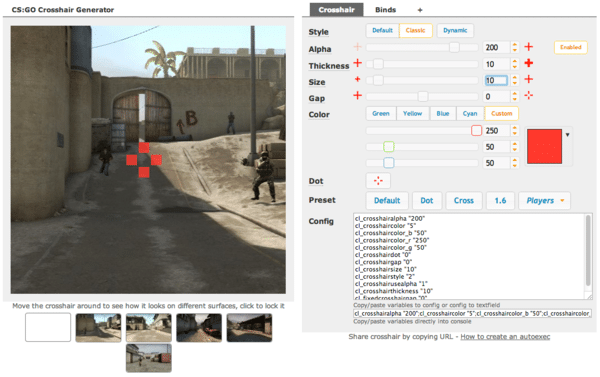Choose the Blue crosshair color
This screenshot has height=377, width=600.
(443, 113)
